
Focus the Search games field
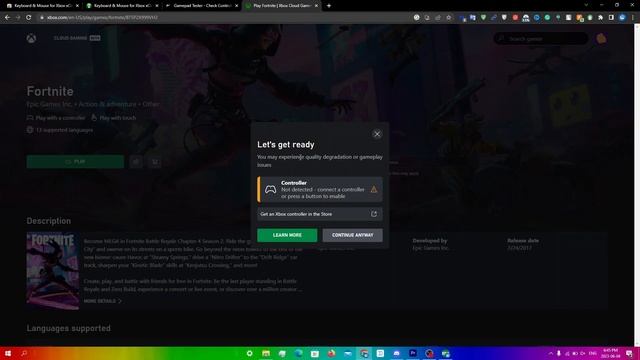point(541,39)
